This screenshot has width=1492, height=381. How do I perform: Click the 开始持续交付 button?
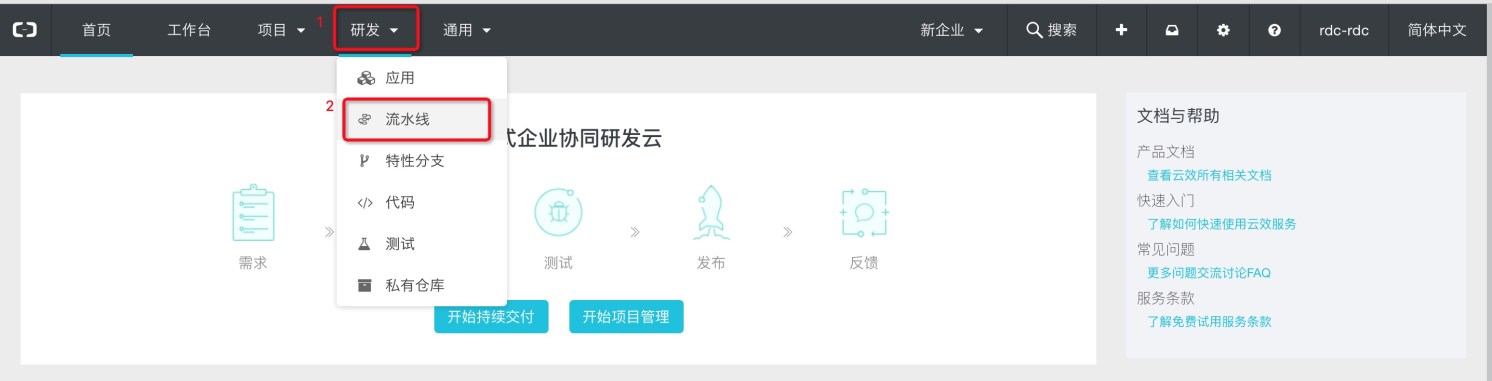[x=491, y=316]
